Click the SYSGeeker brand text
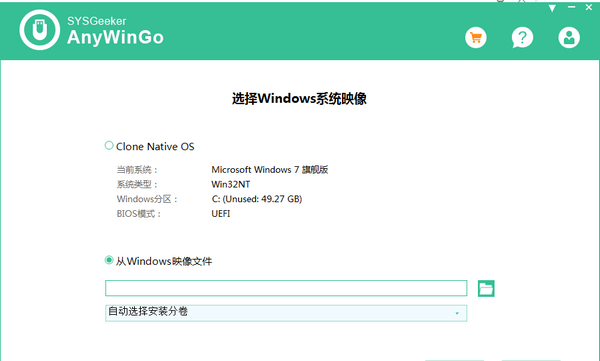Image resolution: width=600 pixels, height=361 pixels. click(96, 21)
